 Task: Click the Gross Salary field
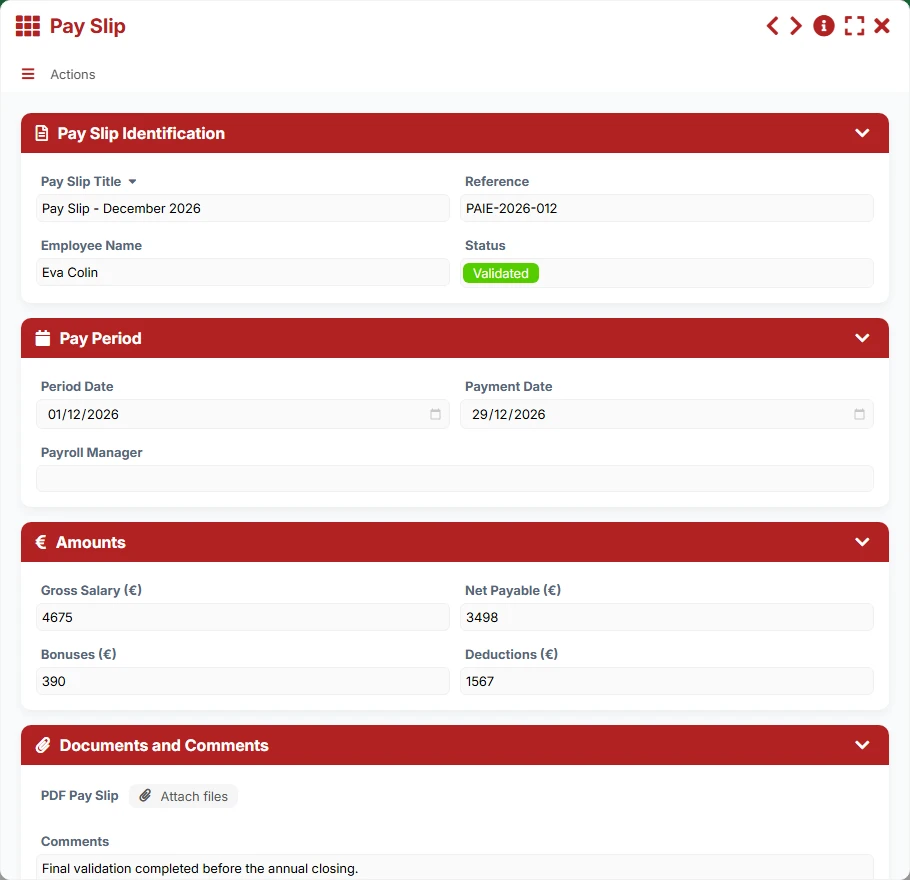(243, 617)
